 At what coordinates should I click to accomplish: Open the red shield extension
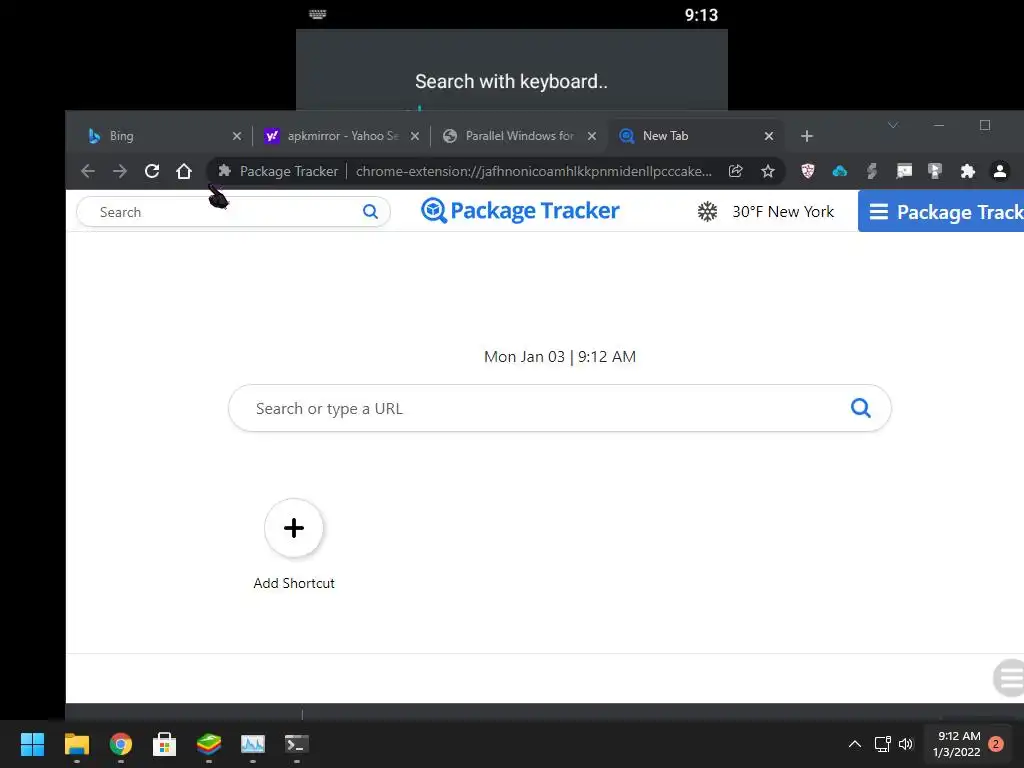click(808, 171)
